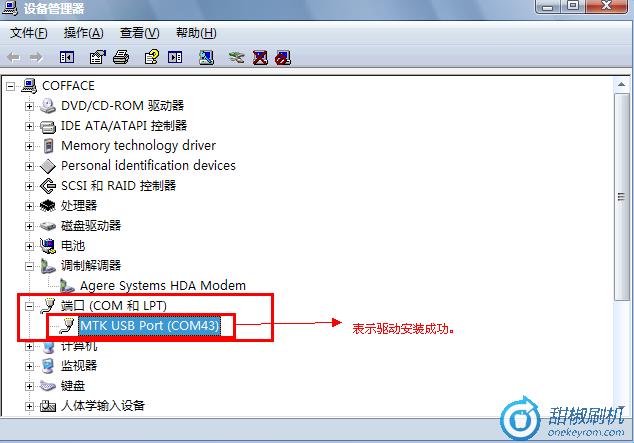Viewport: 634px width, 443px height.
Task: Click the Disable device toolbar icon
Action: [283, 57]
